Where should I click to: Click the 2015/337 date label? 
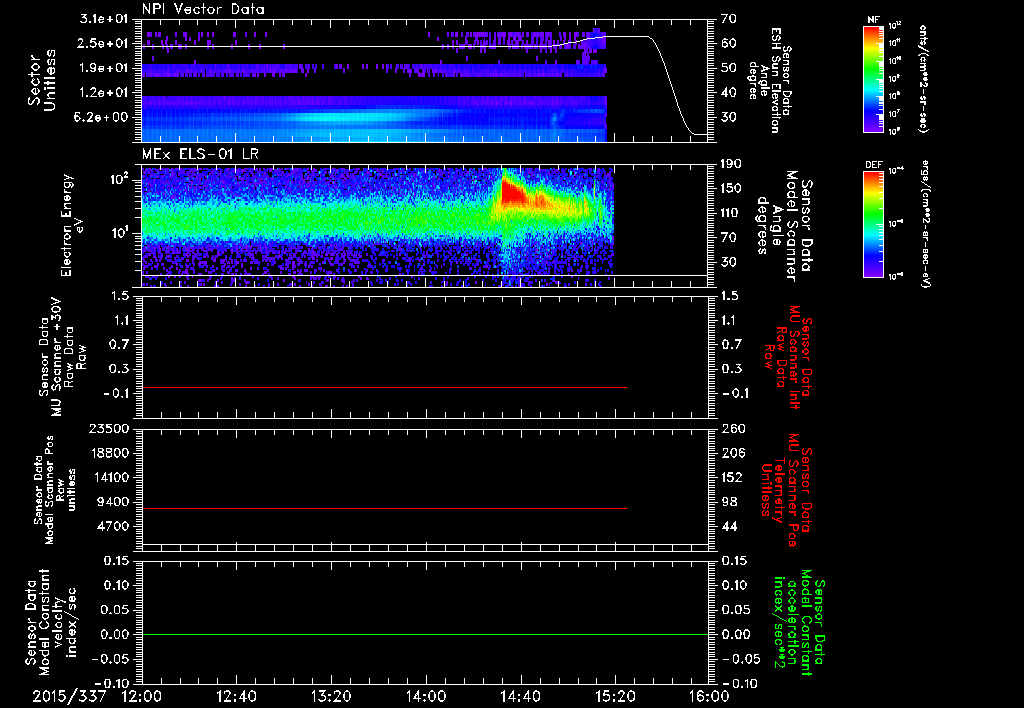69,696
